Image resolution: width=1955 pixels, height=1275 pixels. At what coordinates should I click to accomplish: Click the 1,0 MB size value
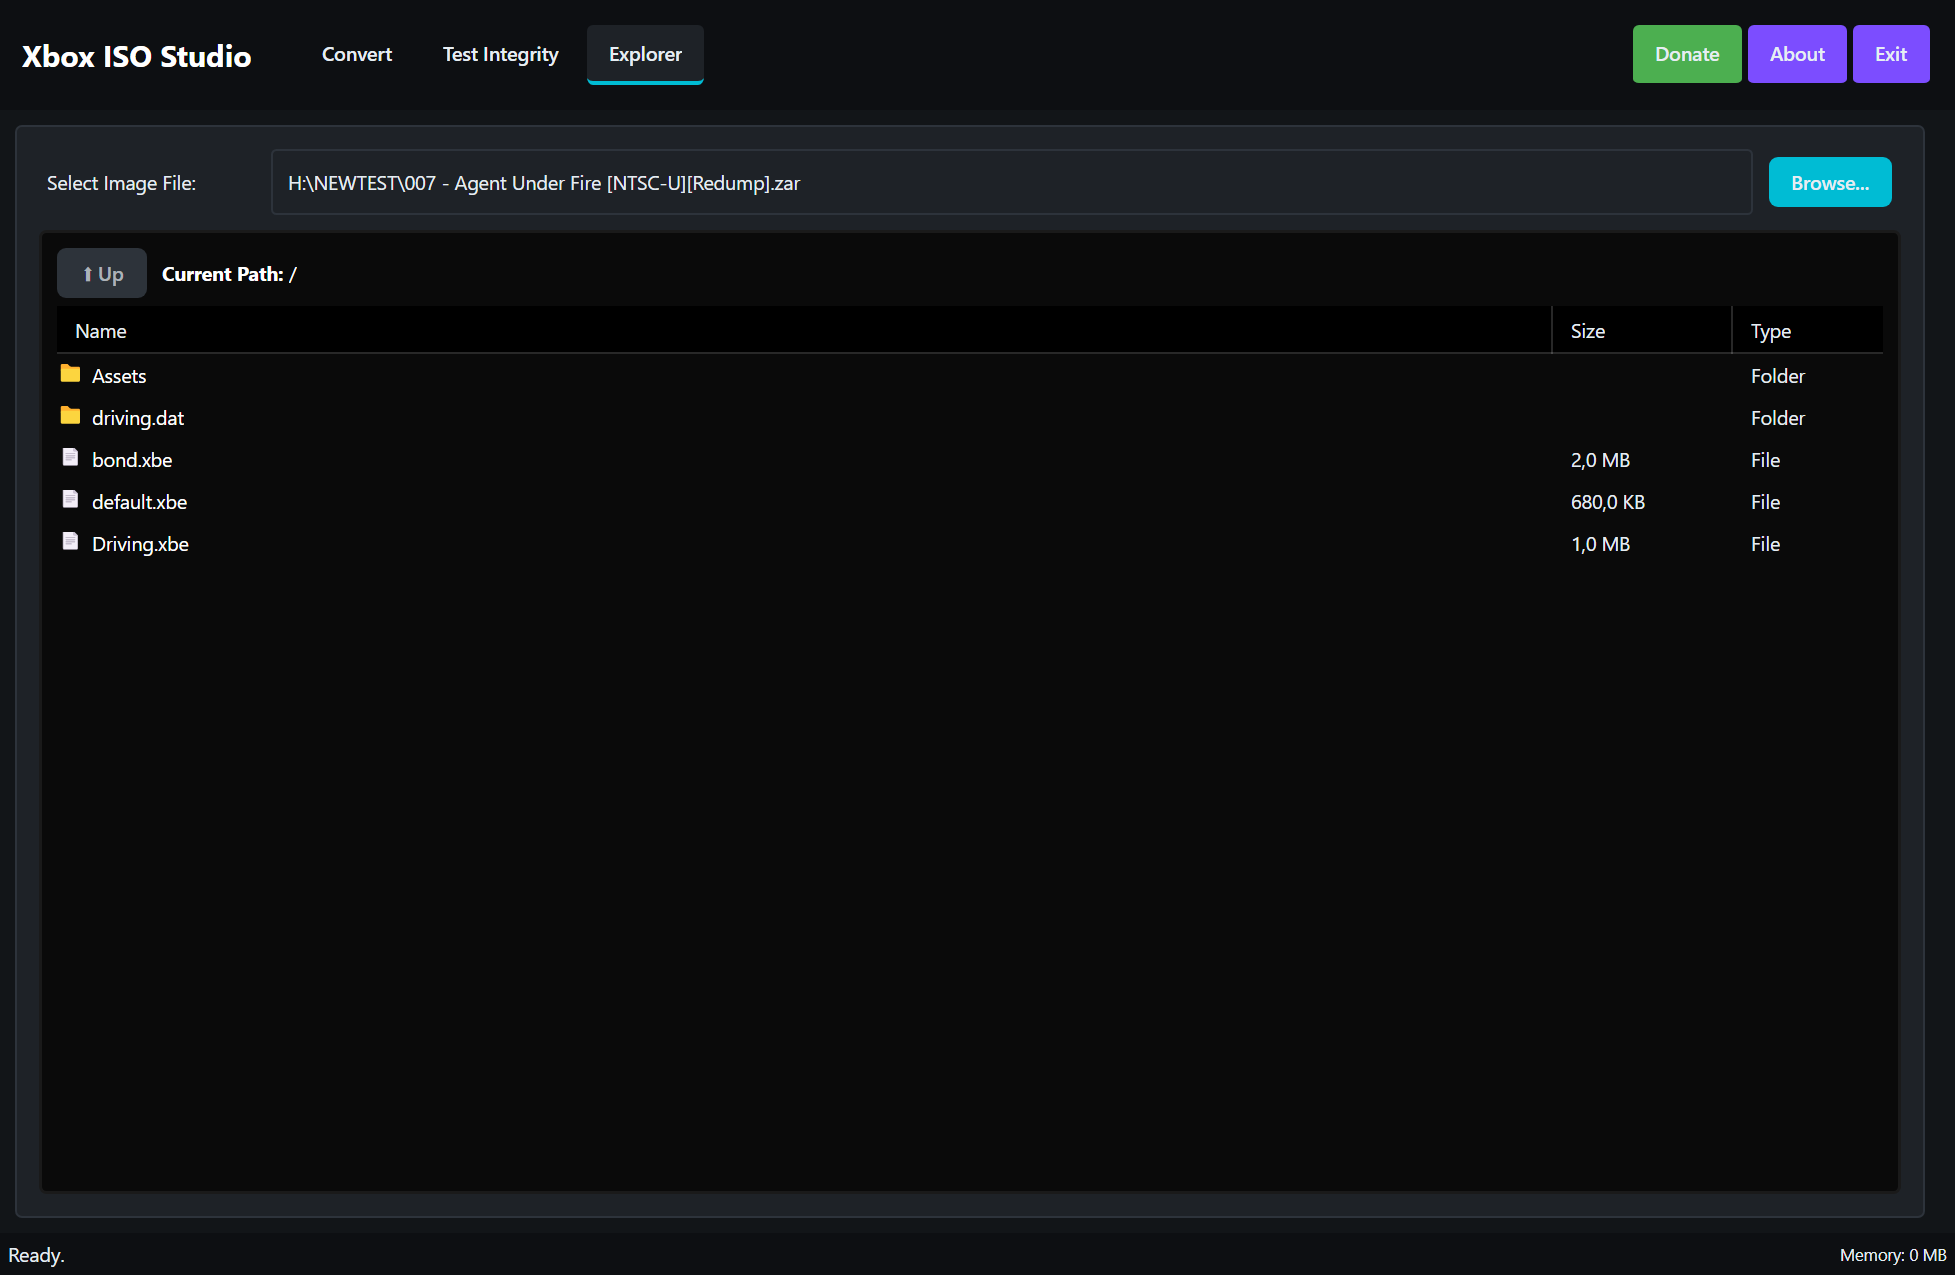click(1600, 544)
